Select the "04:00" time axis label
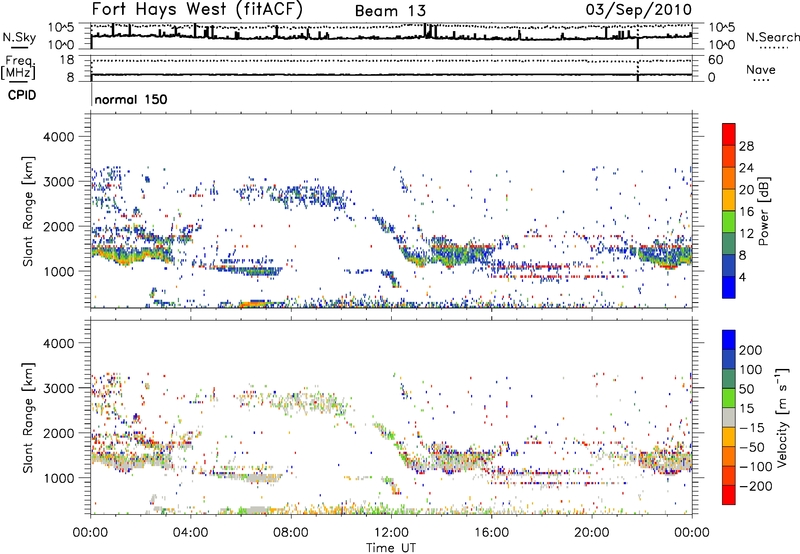This screenshot has width=800, height=554. pyautogui.click(x=191, y=533)
